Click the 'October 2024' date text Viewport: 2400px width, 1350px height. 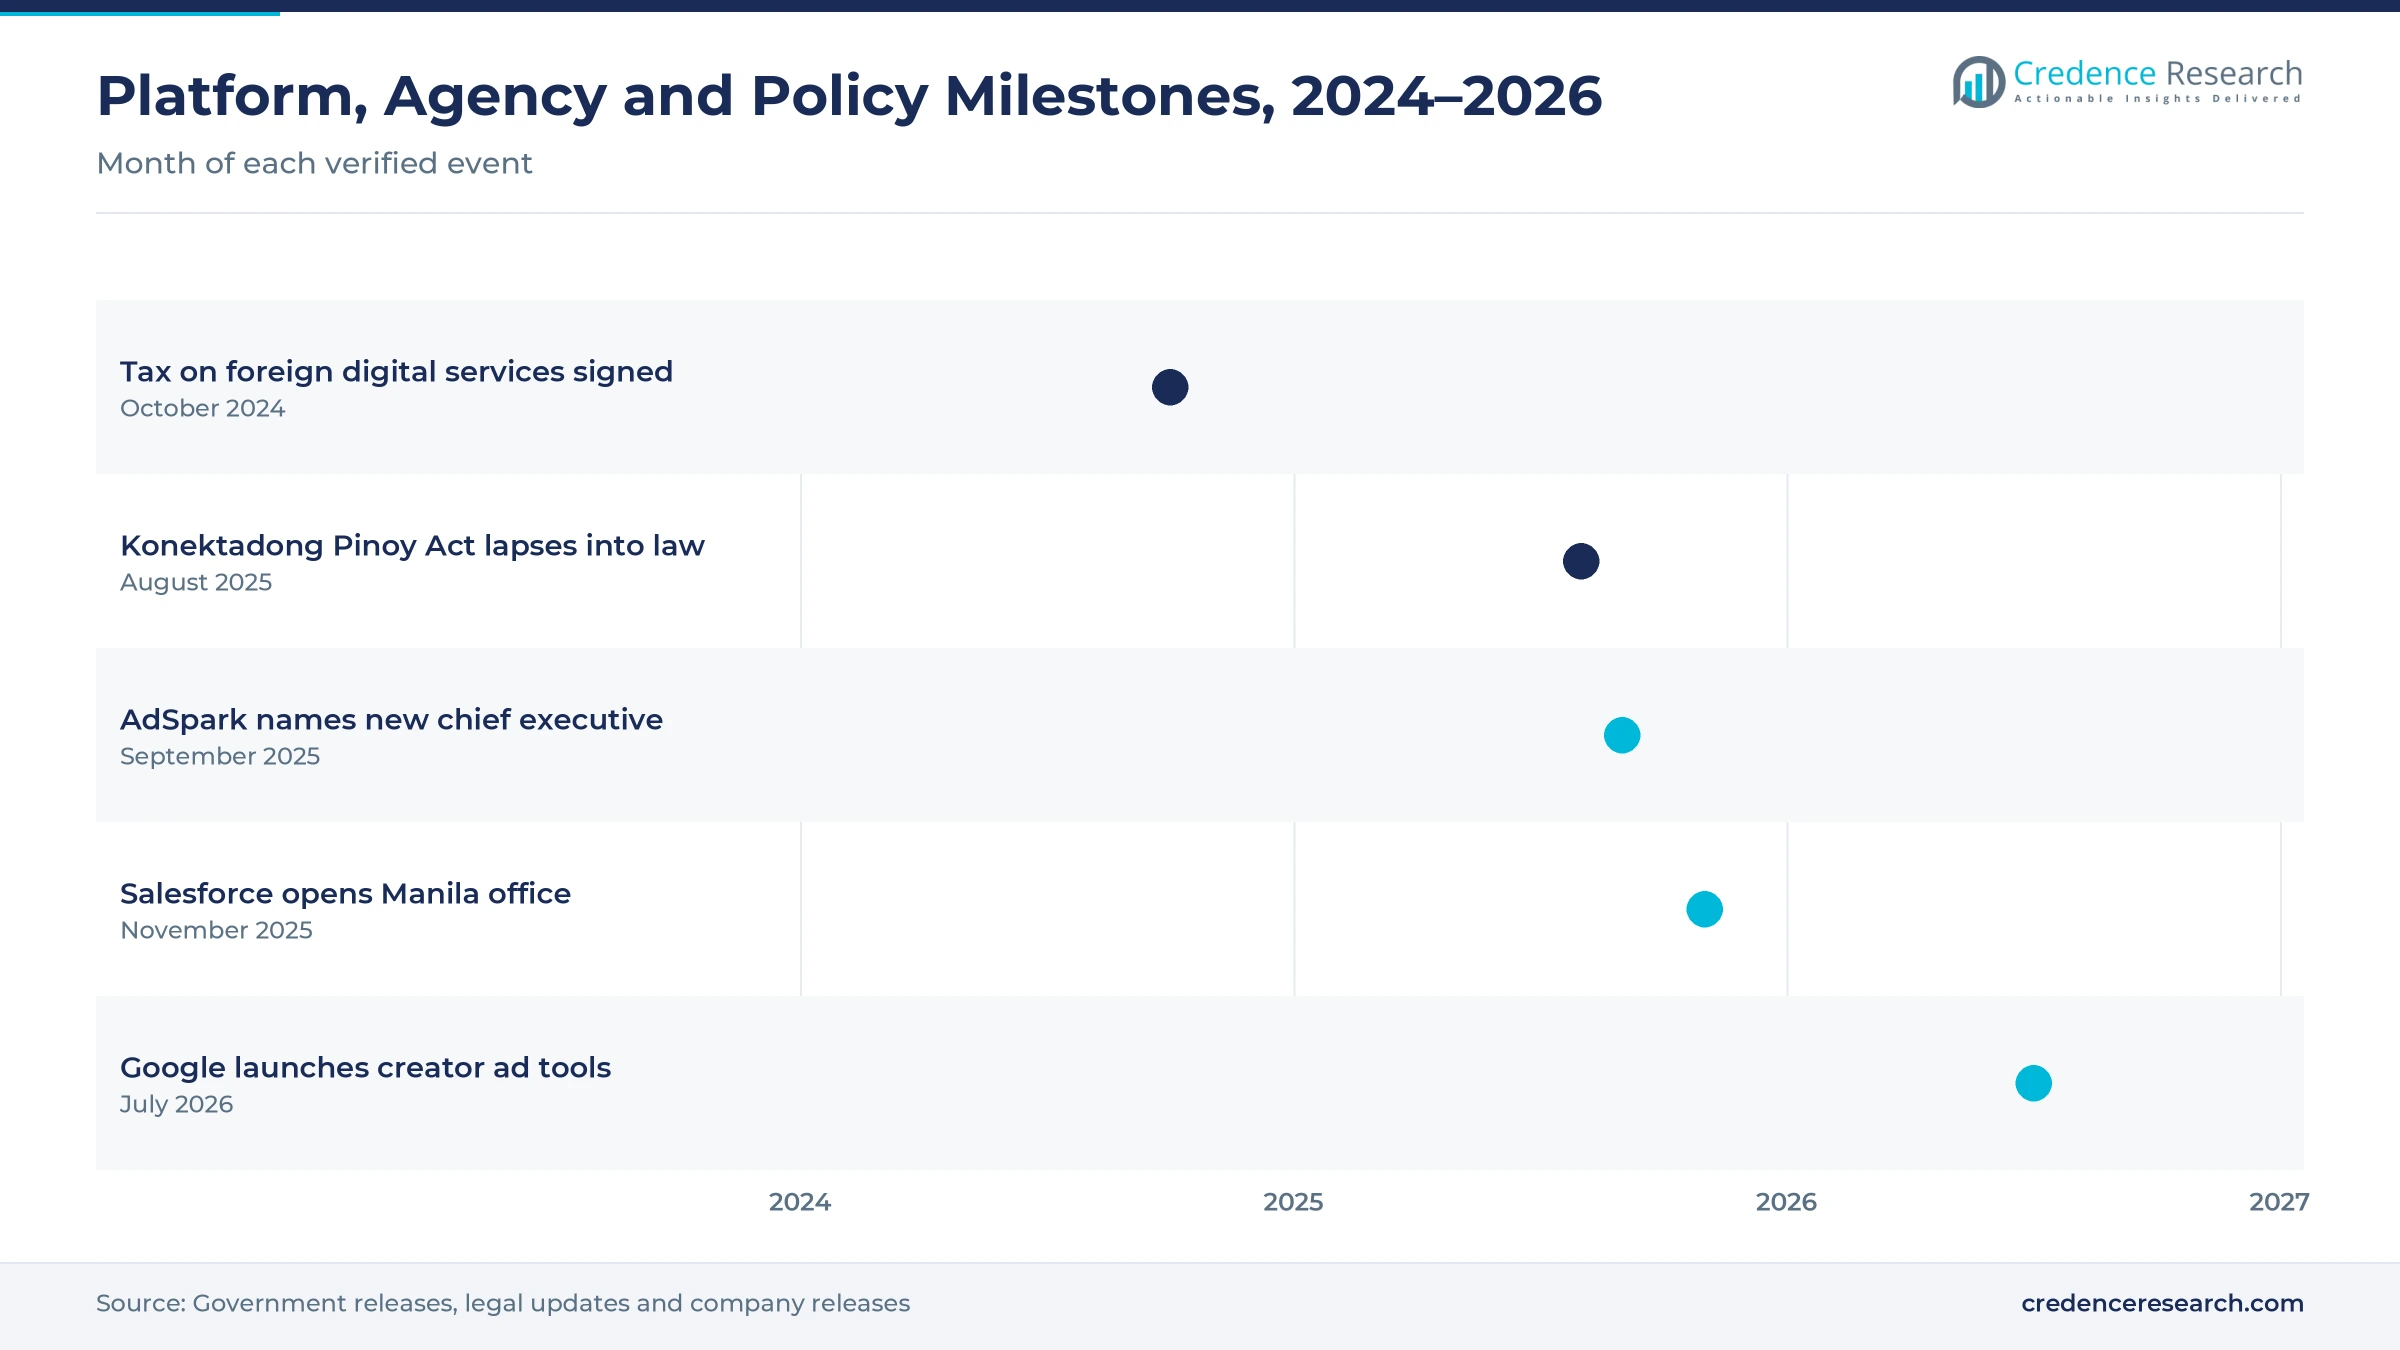(x=202, y=408)
